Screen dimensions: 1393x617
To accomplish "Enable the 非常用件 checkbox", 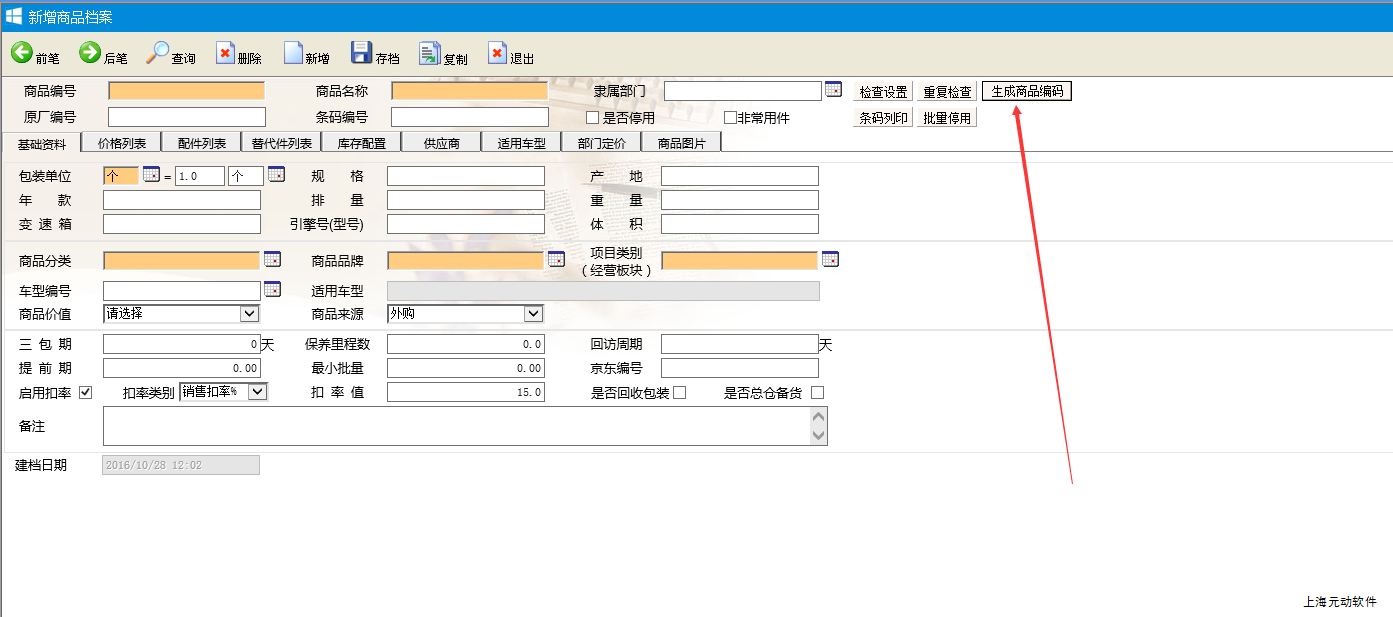I will click(x=730, y=118).
